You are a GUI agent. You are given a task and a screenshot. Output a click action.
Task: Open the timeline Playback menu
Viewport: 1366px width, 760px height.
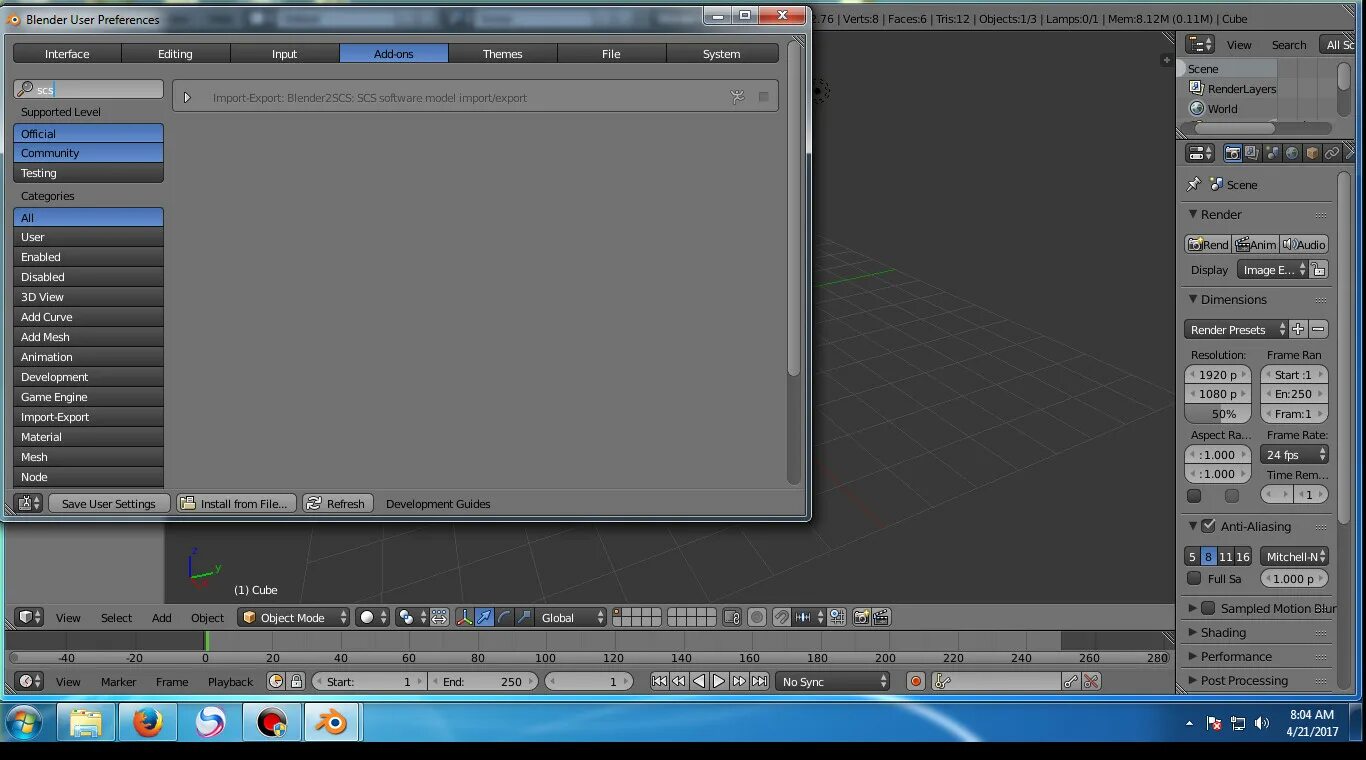pyautogui.click(x=231, y=682)
